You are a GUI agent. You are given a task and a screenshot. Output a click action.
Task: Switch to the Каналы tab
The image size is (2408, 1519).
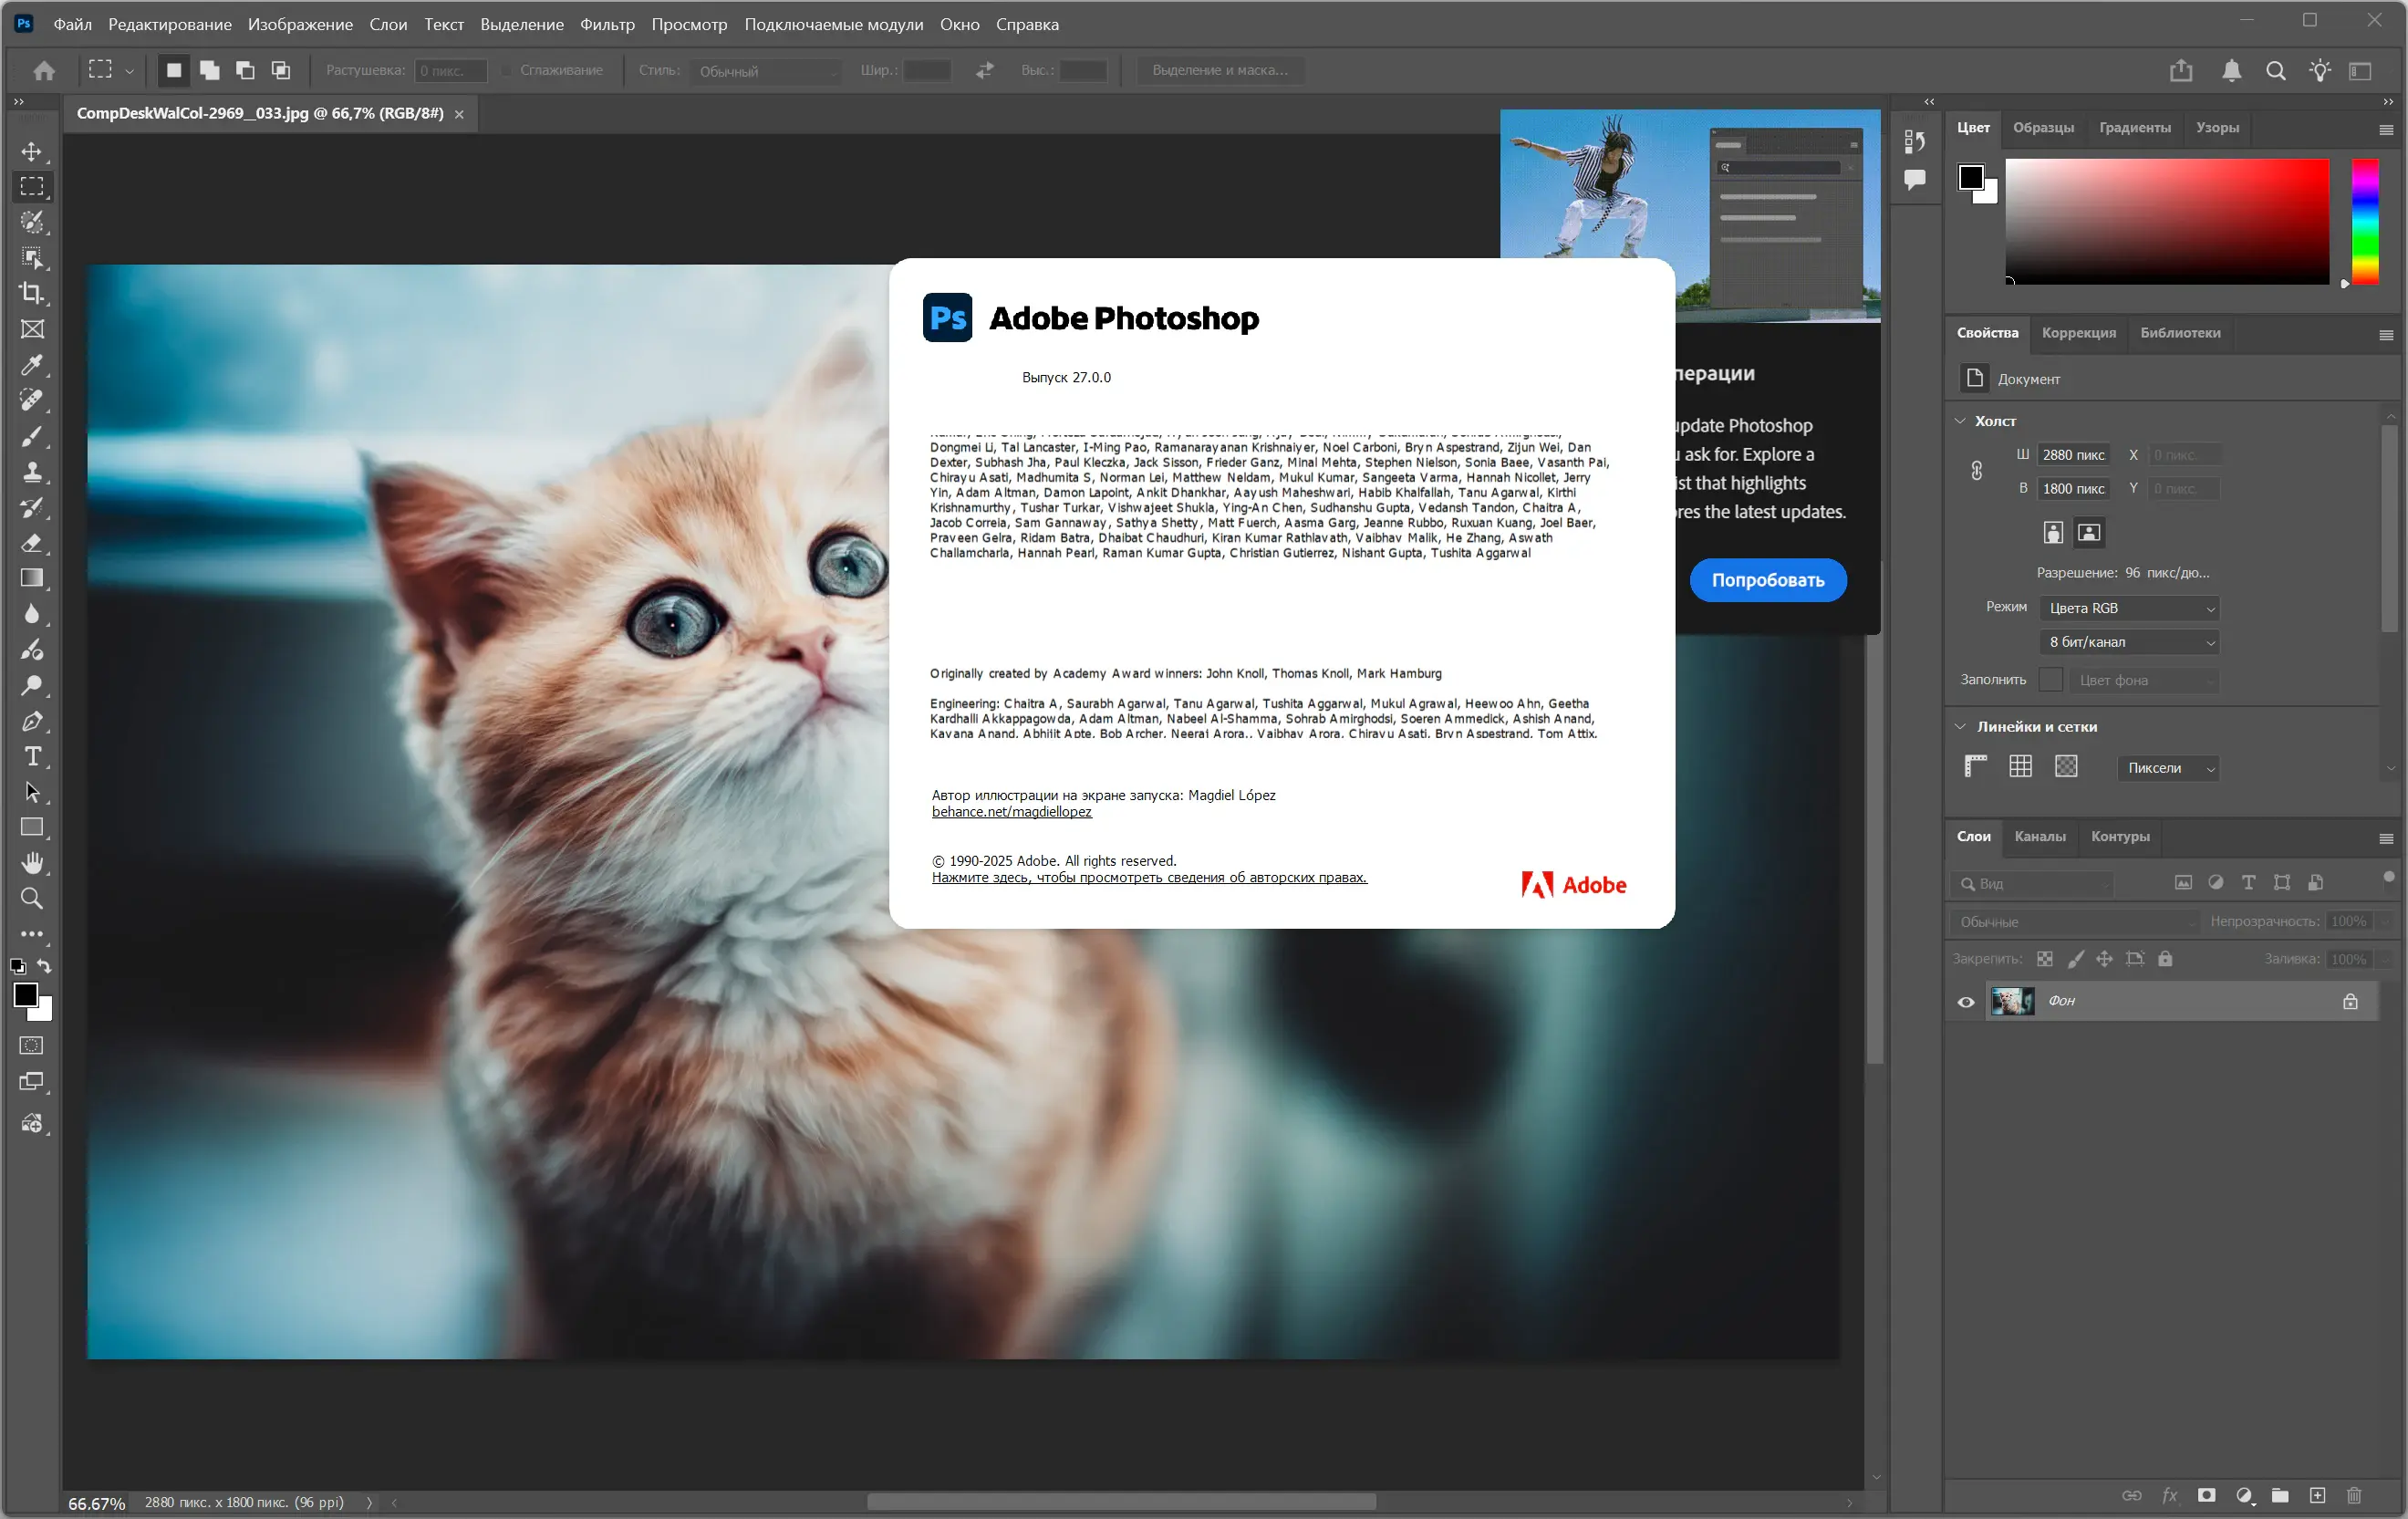click(2039, 836)
